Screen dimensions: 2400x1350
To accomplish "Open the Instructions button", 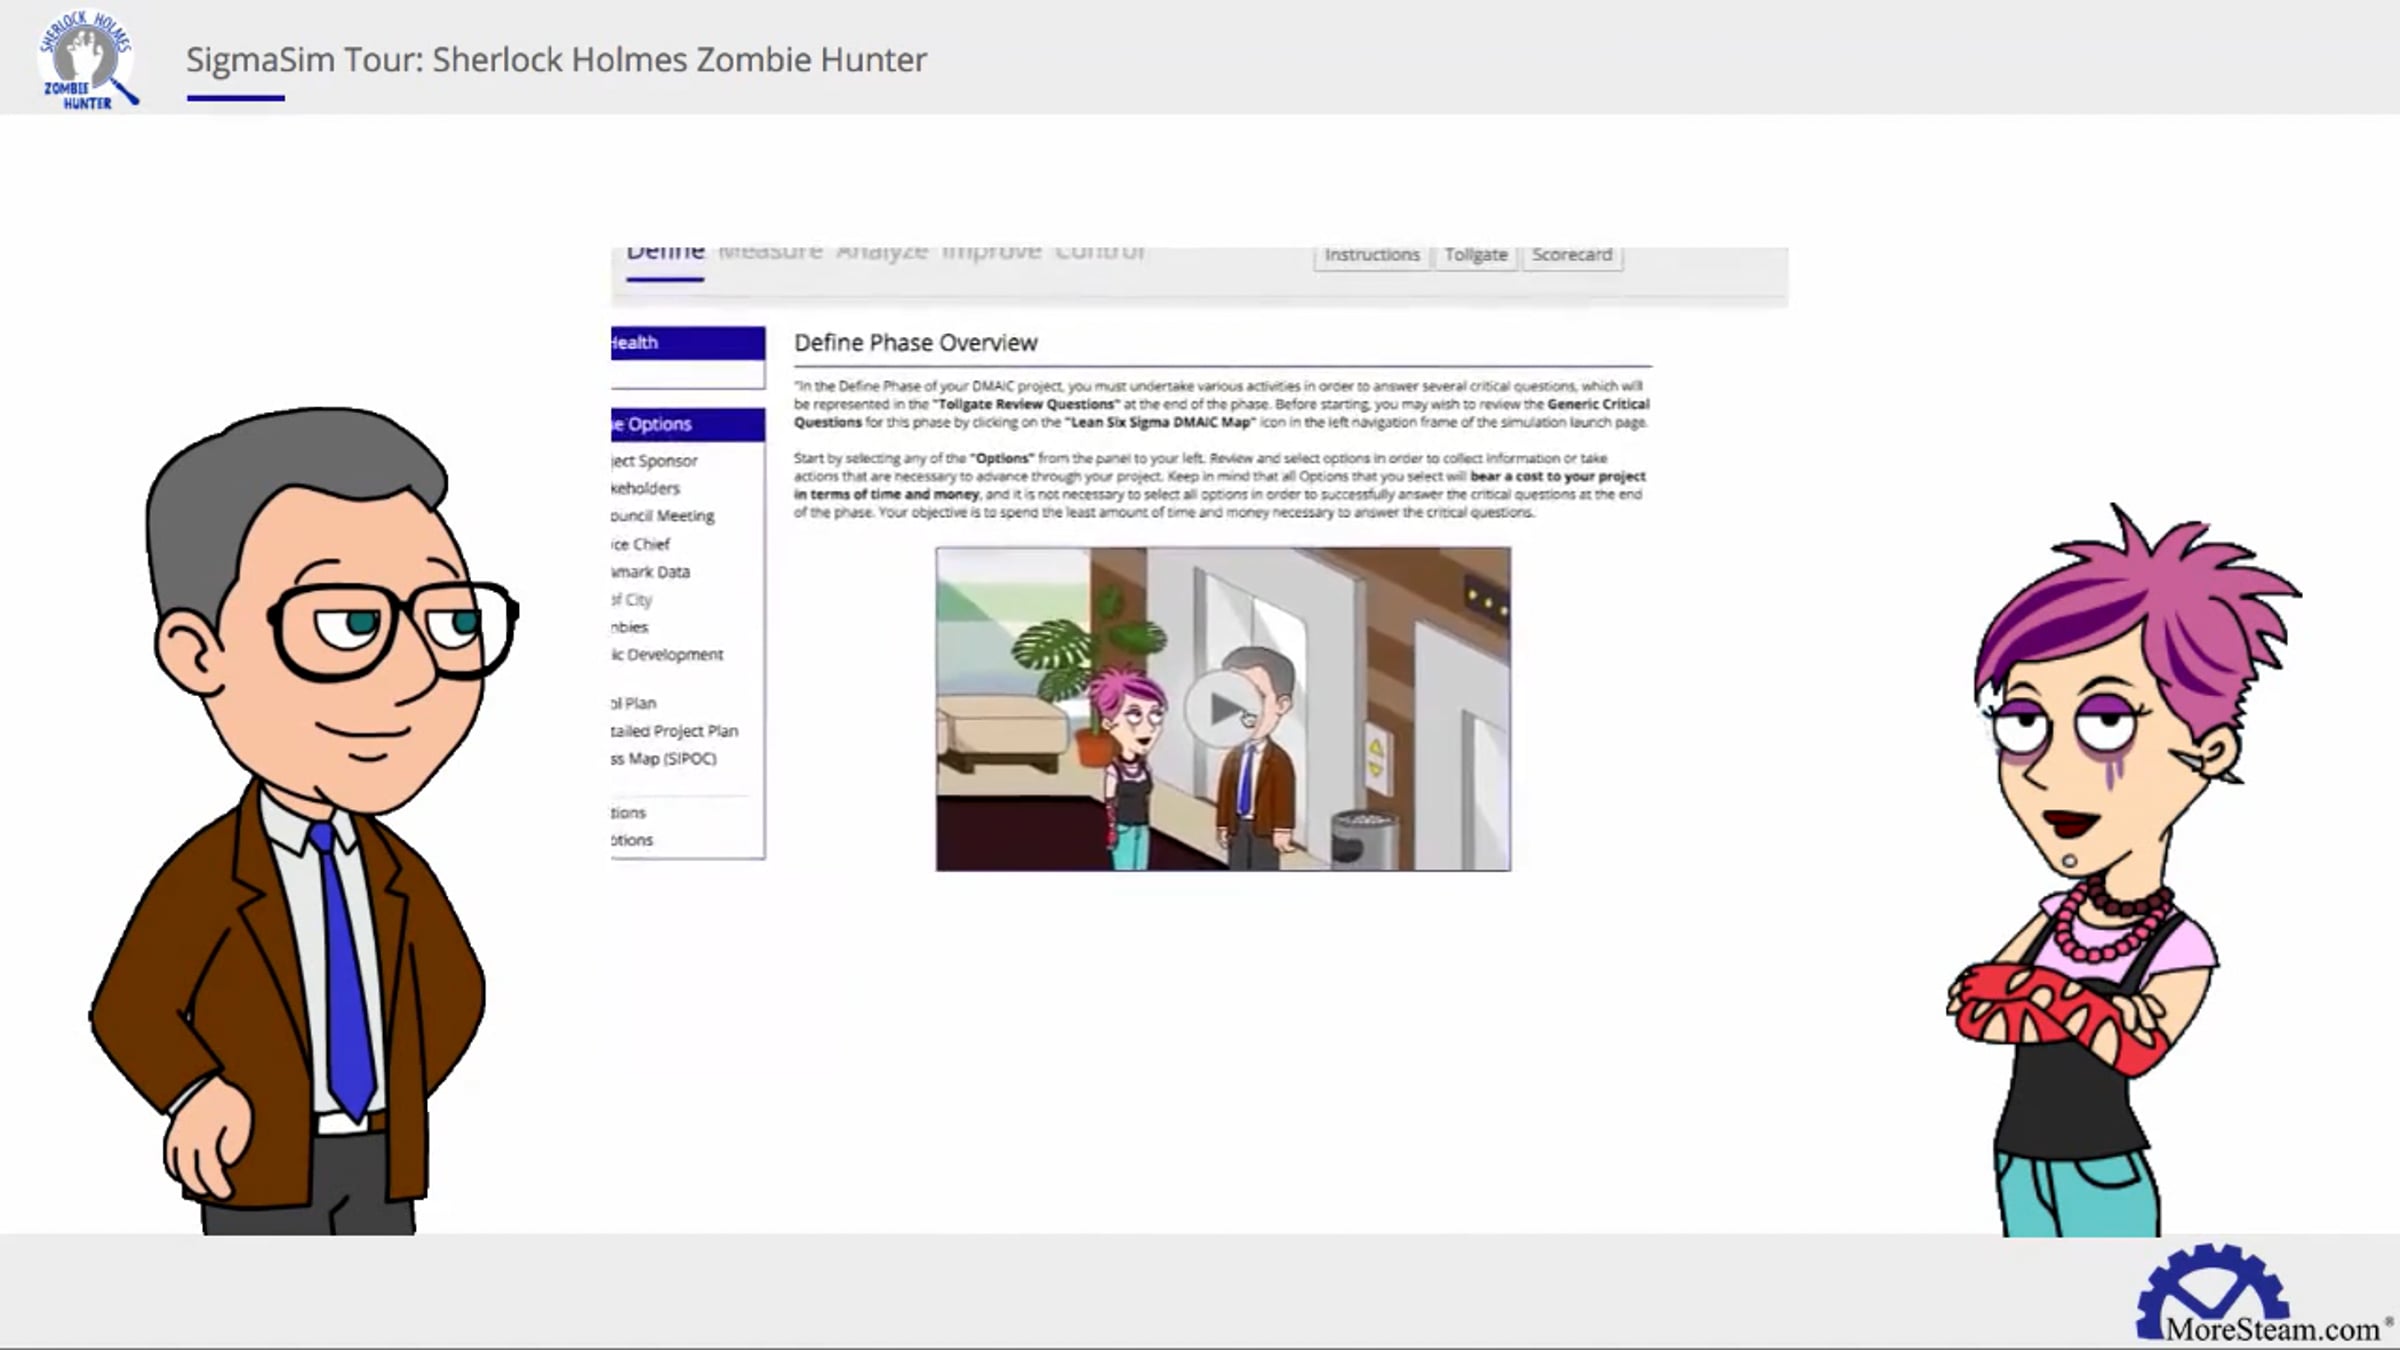I will coord(1371,255).
